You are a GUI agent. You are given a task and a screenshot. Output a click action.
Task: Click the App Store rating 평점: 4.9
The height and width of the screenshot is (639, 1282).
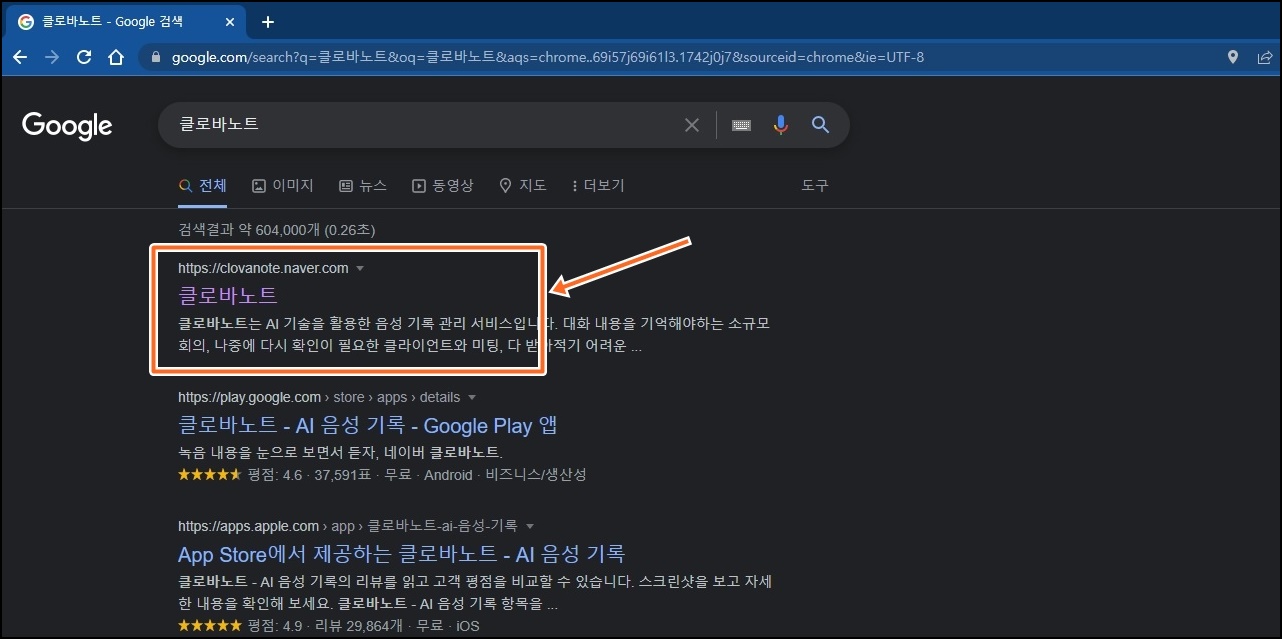(x=274, y=626)
